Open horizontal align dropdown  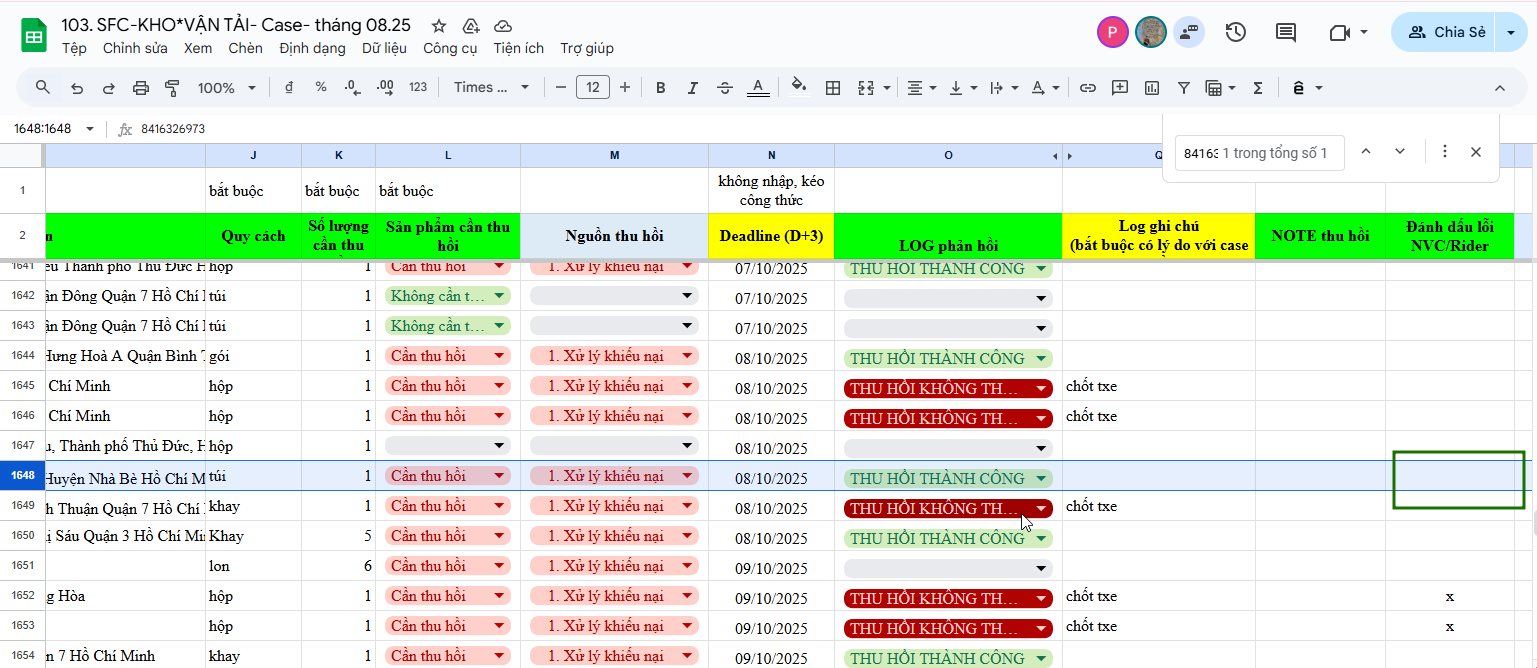(921, 88)
